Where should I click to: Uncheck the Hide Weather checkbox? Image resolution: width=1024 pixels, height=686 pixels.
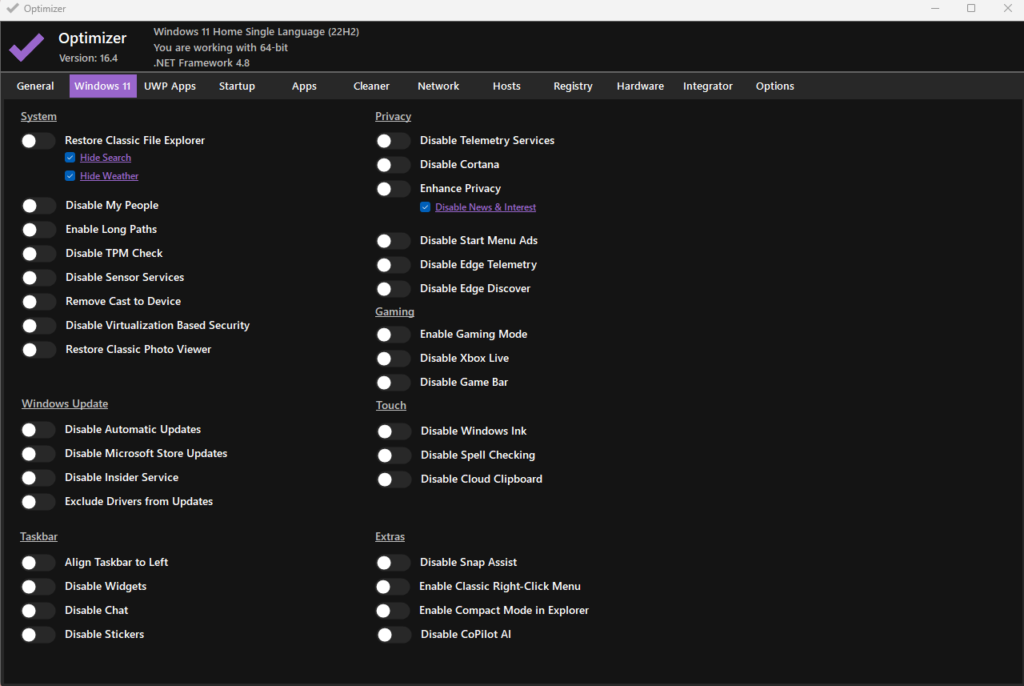tap(70, 176)
